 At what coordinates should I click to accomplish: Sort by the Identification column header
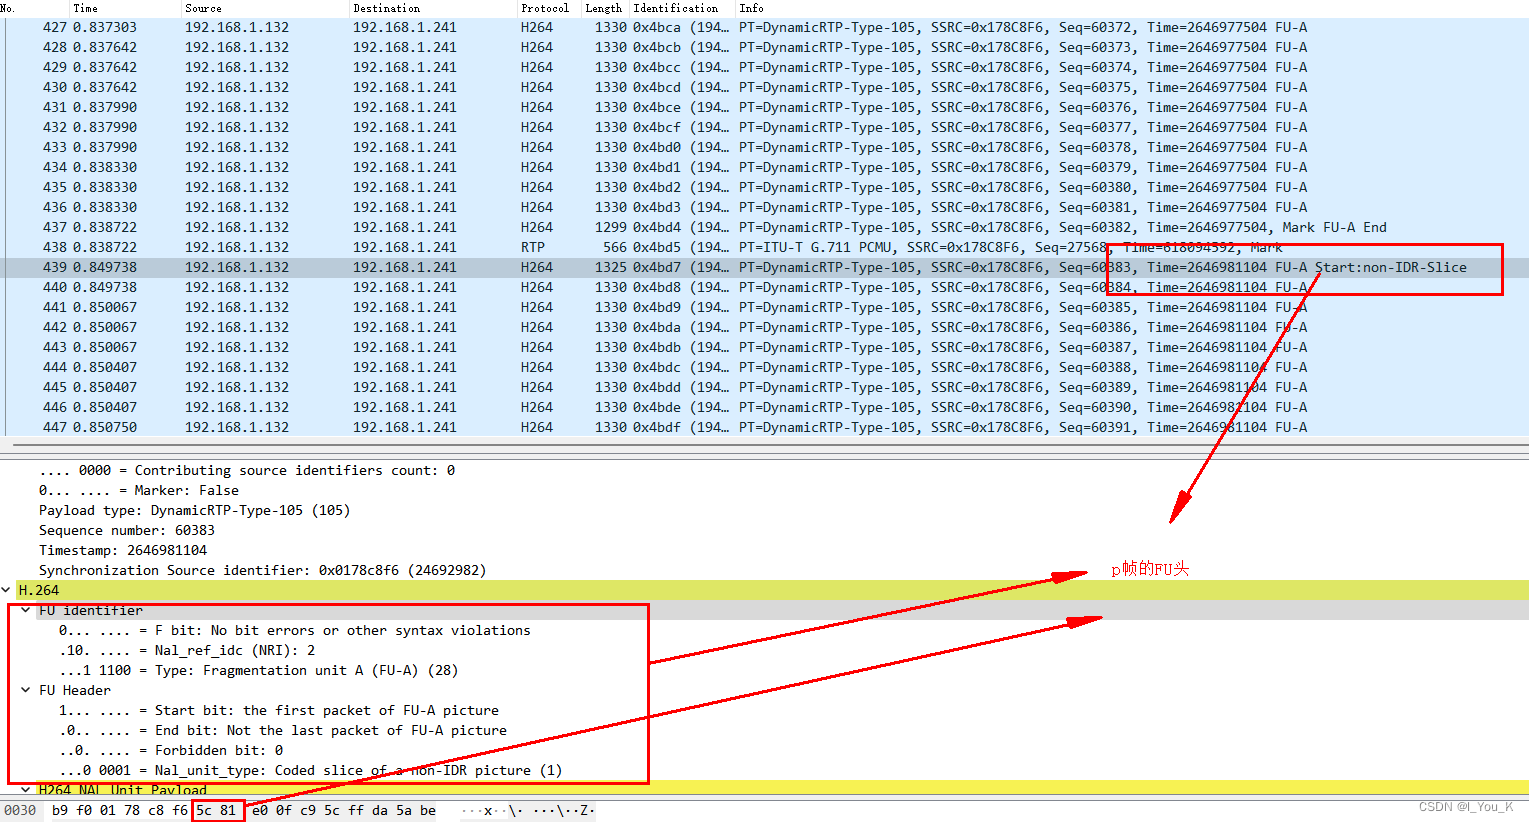click(x=675, y=8)
